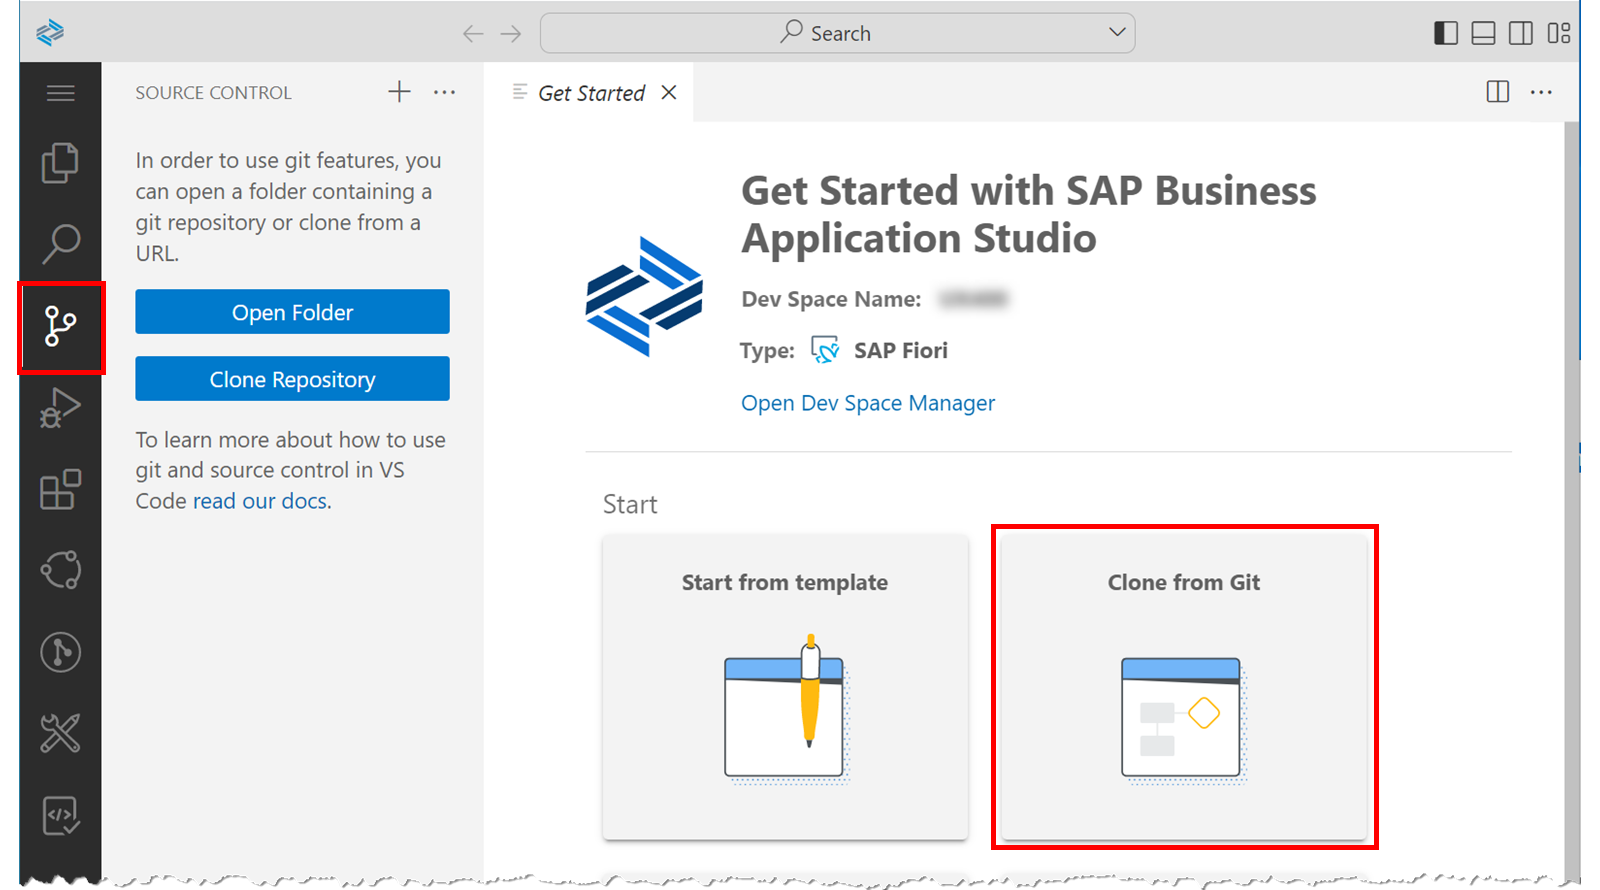Click the SAP Business Application Studio logo
Image resolution: width=1600 pixels, height=890 pixels.
click(x=50, y=33)
